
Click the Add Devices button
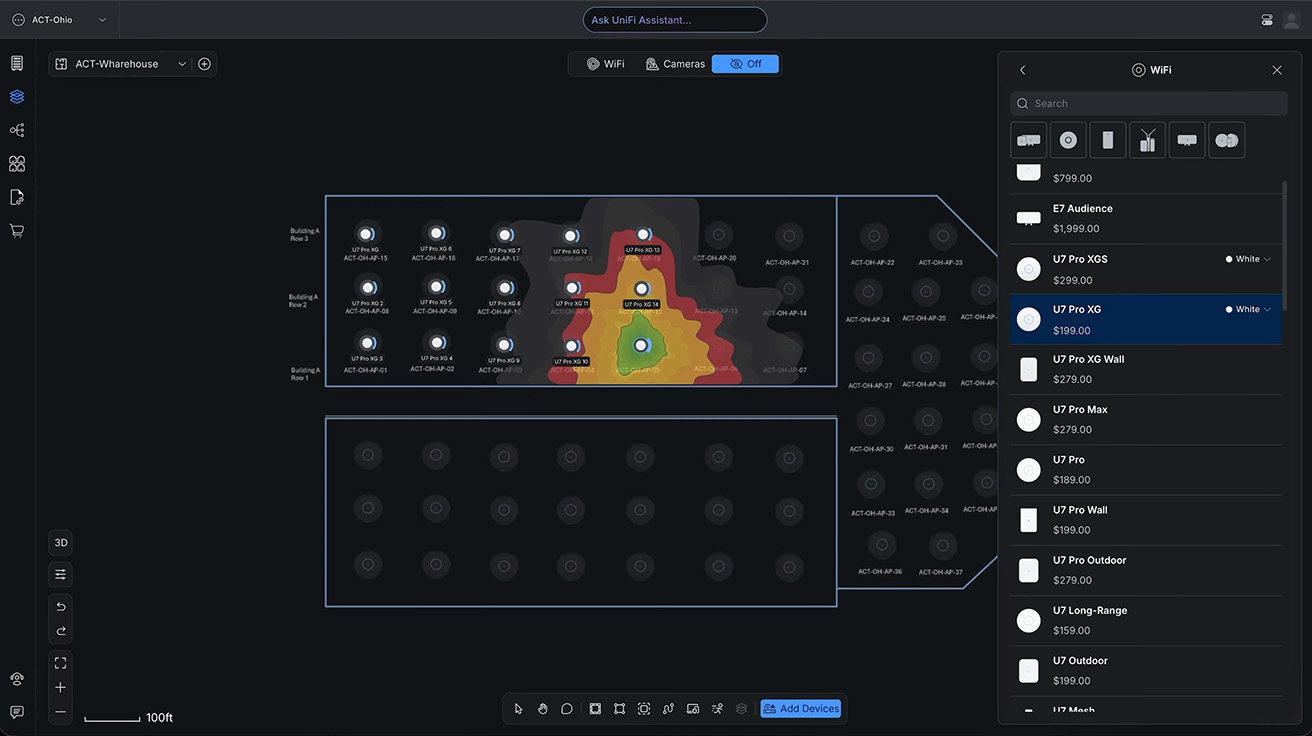801,709
